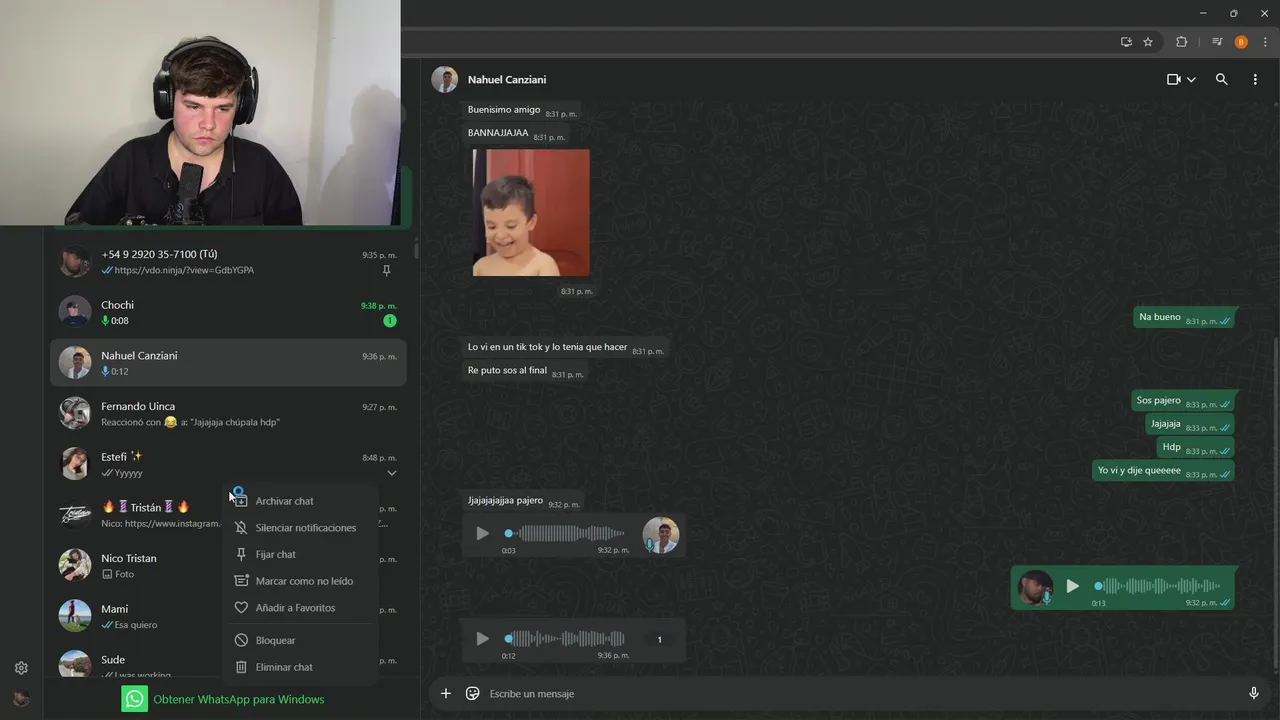Click Nico Tristan's profile picture
The width and height of the screenshot is (1280, 720).
[75, 565]
